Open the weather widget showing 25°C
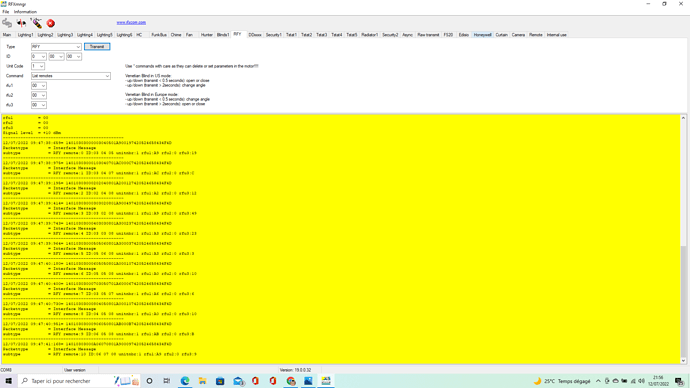Viewport: 690px width, 388px height. pos(562,381)
